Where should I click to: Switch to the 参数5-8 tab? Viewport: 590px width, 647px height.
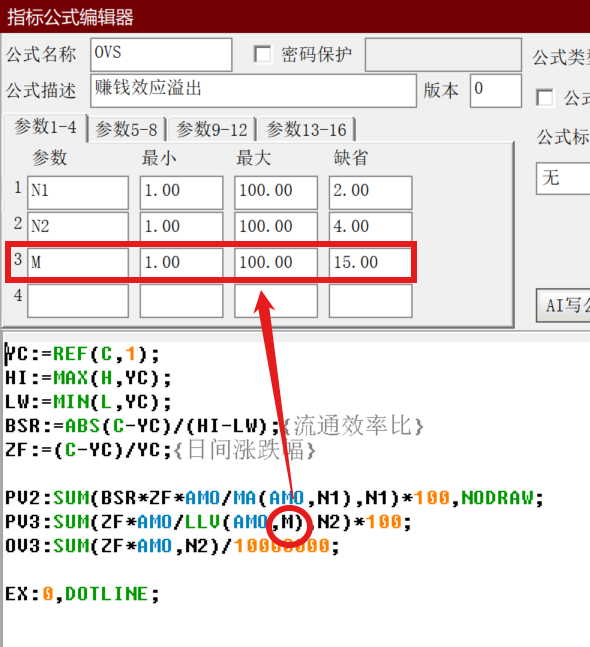tap(126, 130)
